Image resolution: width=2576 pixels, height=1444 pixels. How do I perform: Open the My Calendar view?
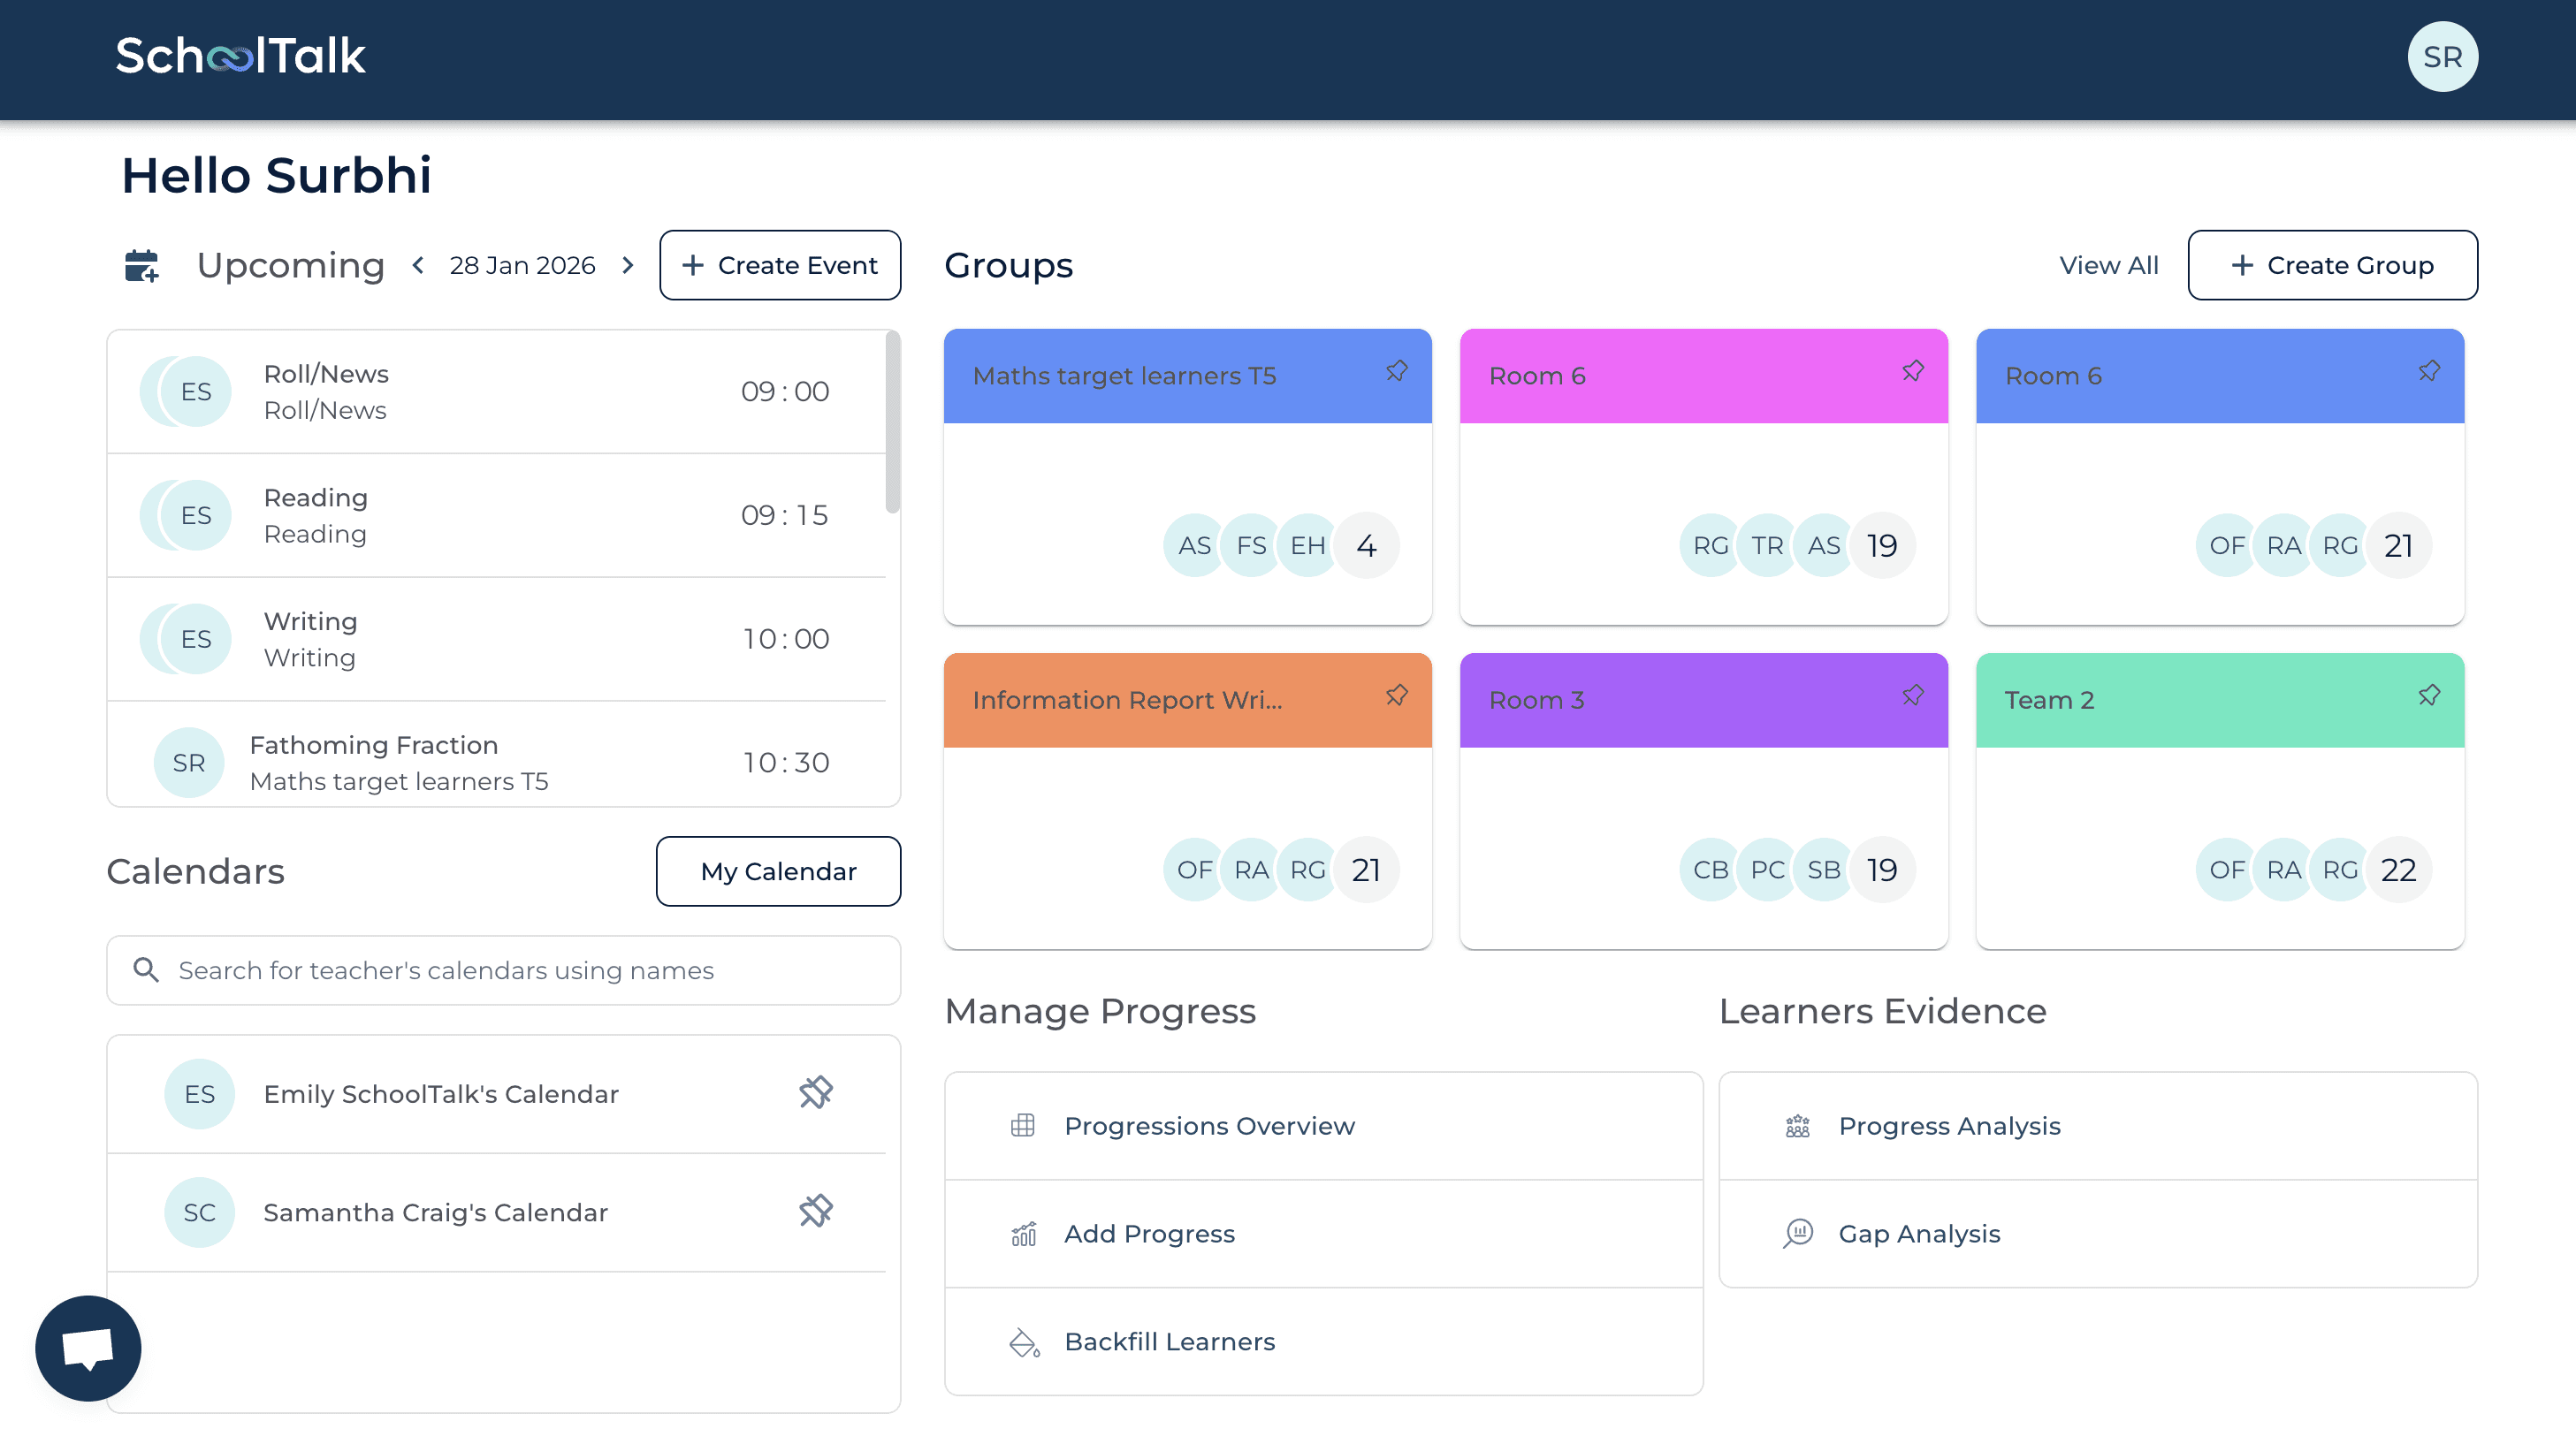[x=778, y=871]
